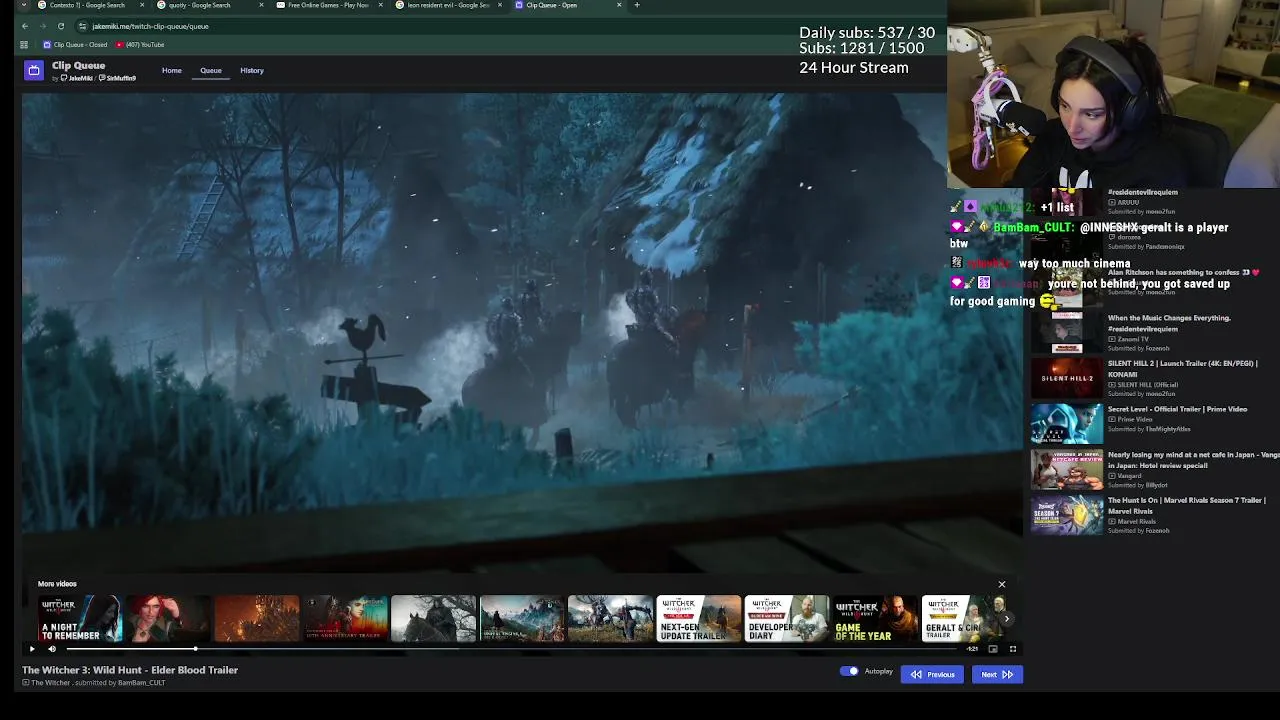Close the Free Online Games tab
Screen dimensions: 1280x720
point(381,5)
